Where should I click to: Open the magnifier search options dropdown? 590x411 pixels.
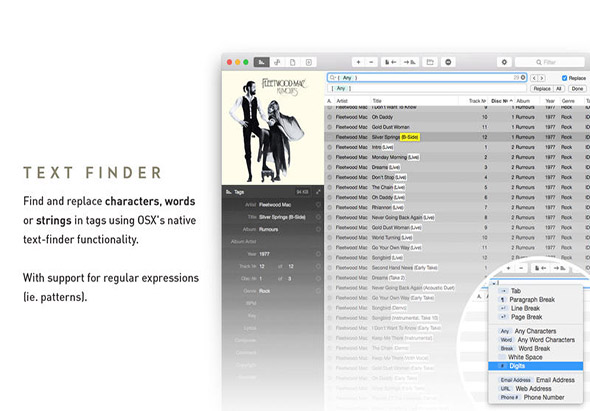point(333,78)
